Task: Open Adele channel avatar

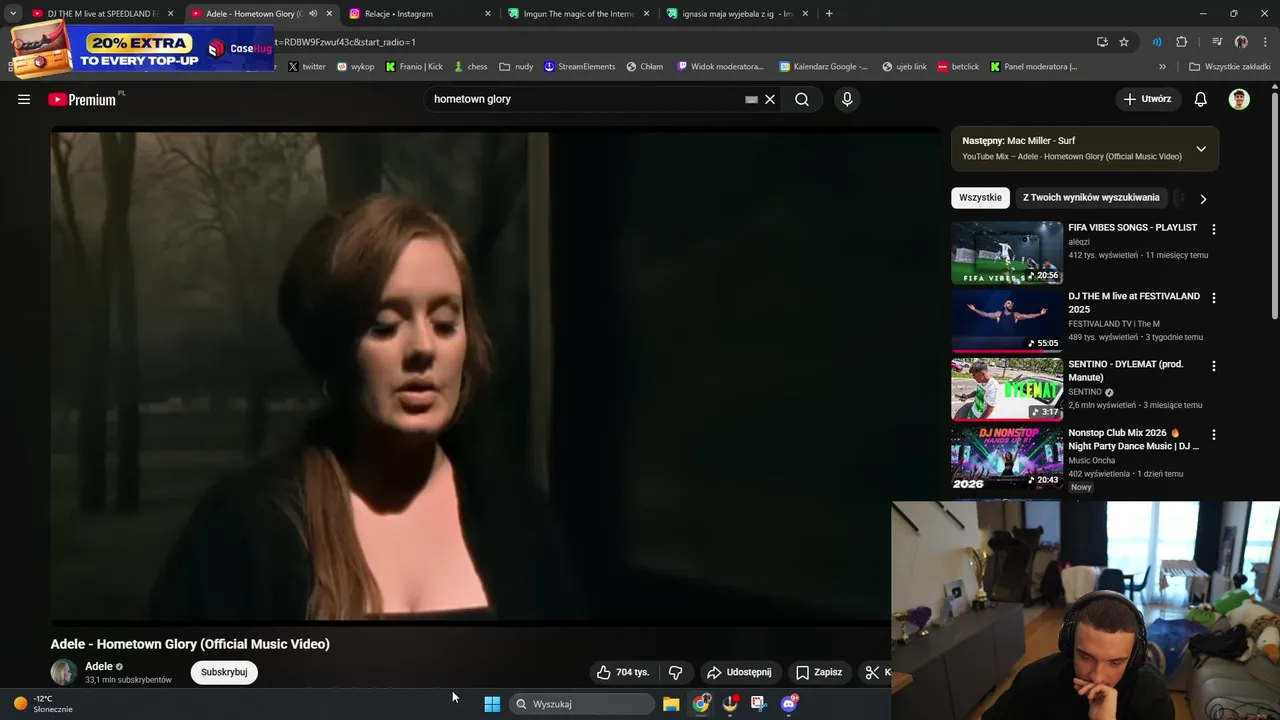Action: click(x=64, y=672)
